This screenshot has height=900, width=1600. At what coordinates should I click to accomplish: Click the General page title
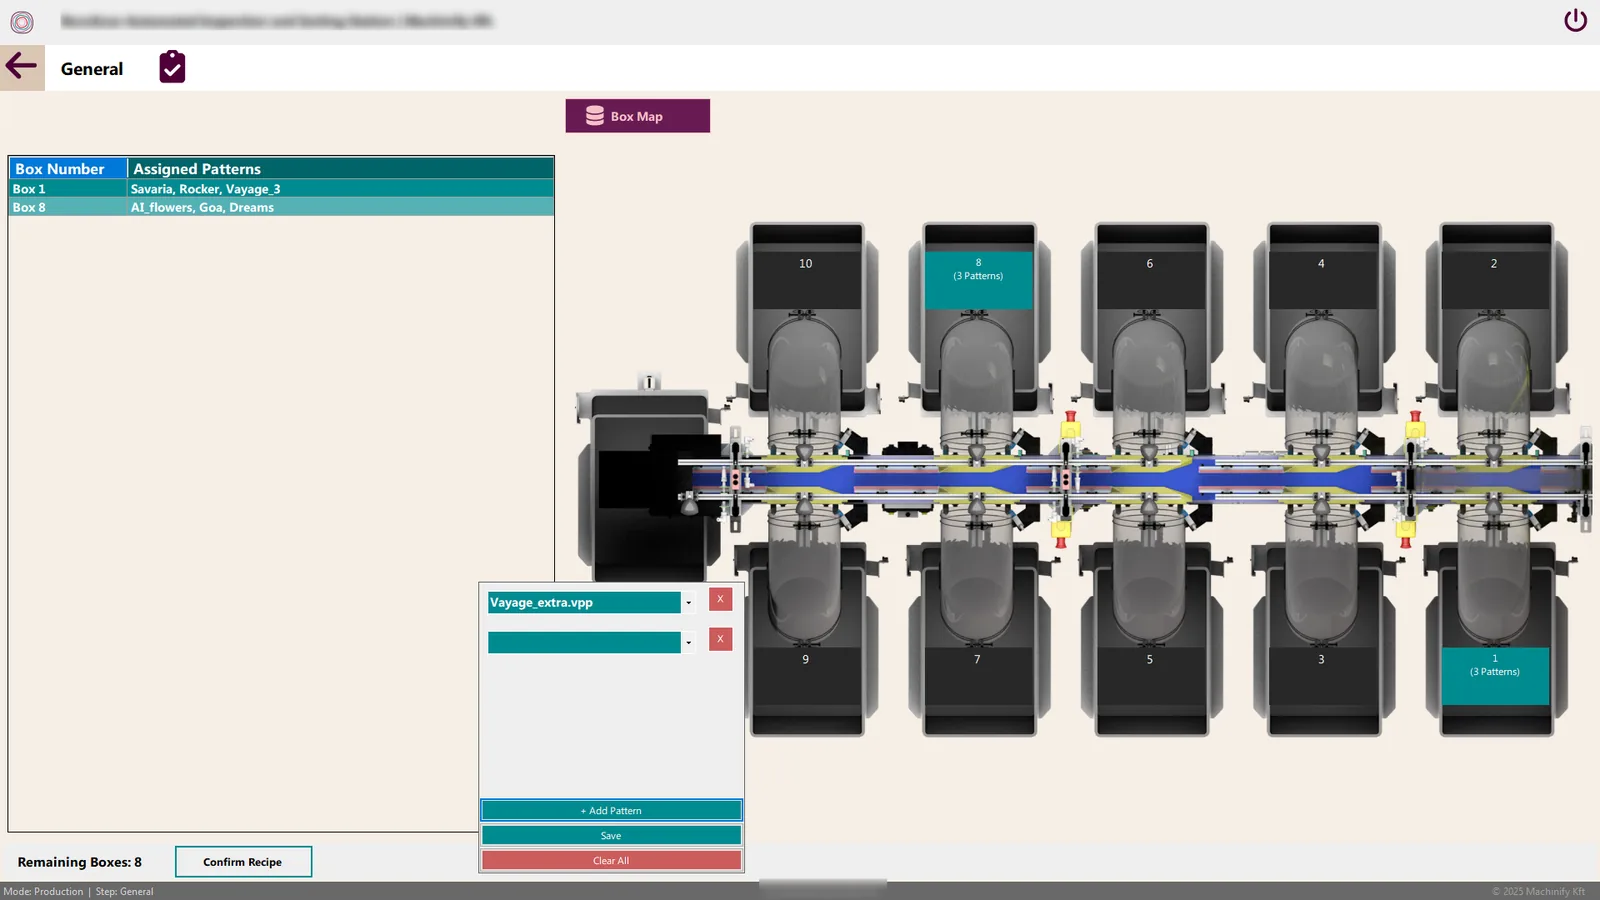pyautogui.click(x=92, y=69)
